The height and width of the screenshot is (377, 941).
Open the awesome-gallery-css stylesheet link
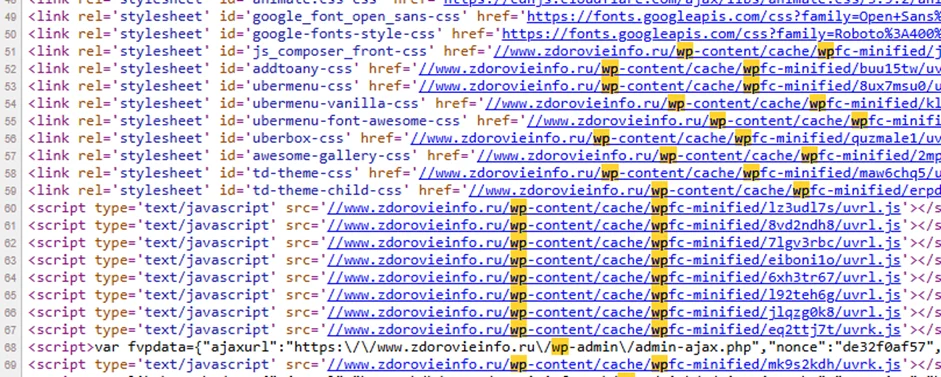click(708, 155)
